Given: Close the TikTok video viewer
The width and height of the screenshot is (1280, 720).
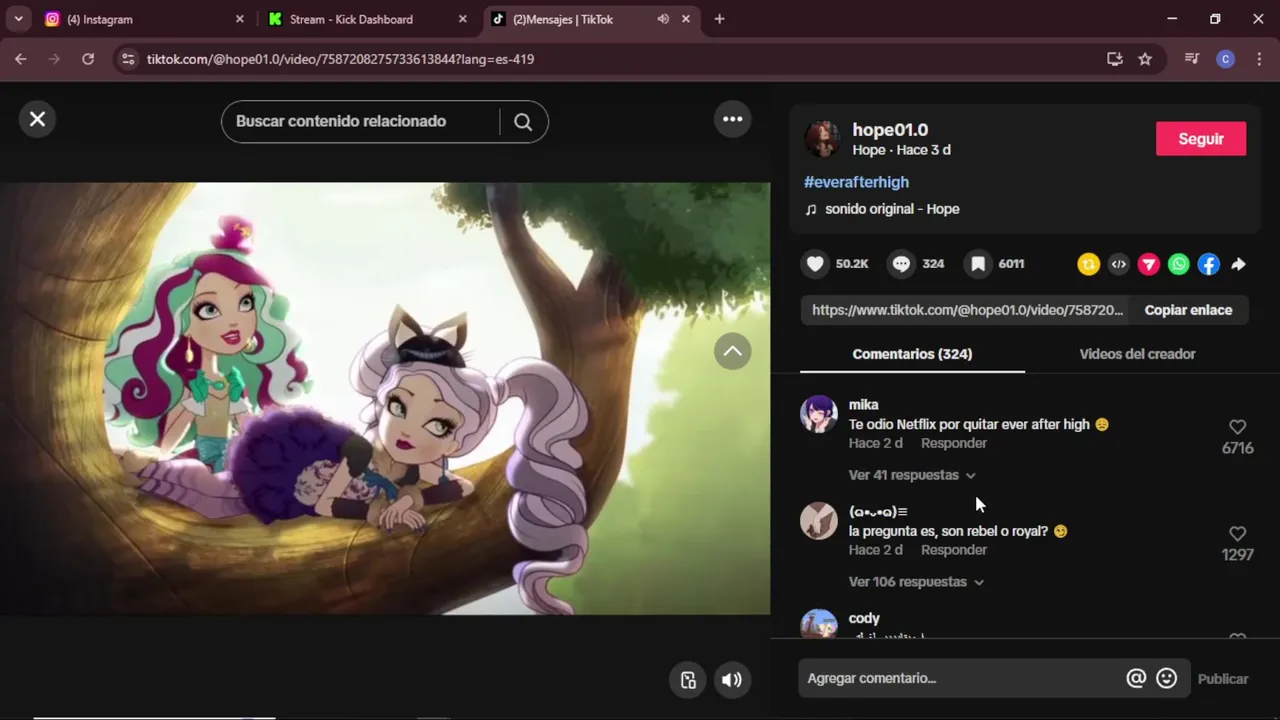Looking at the screenshot, I should [37, 119].
